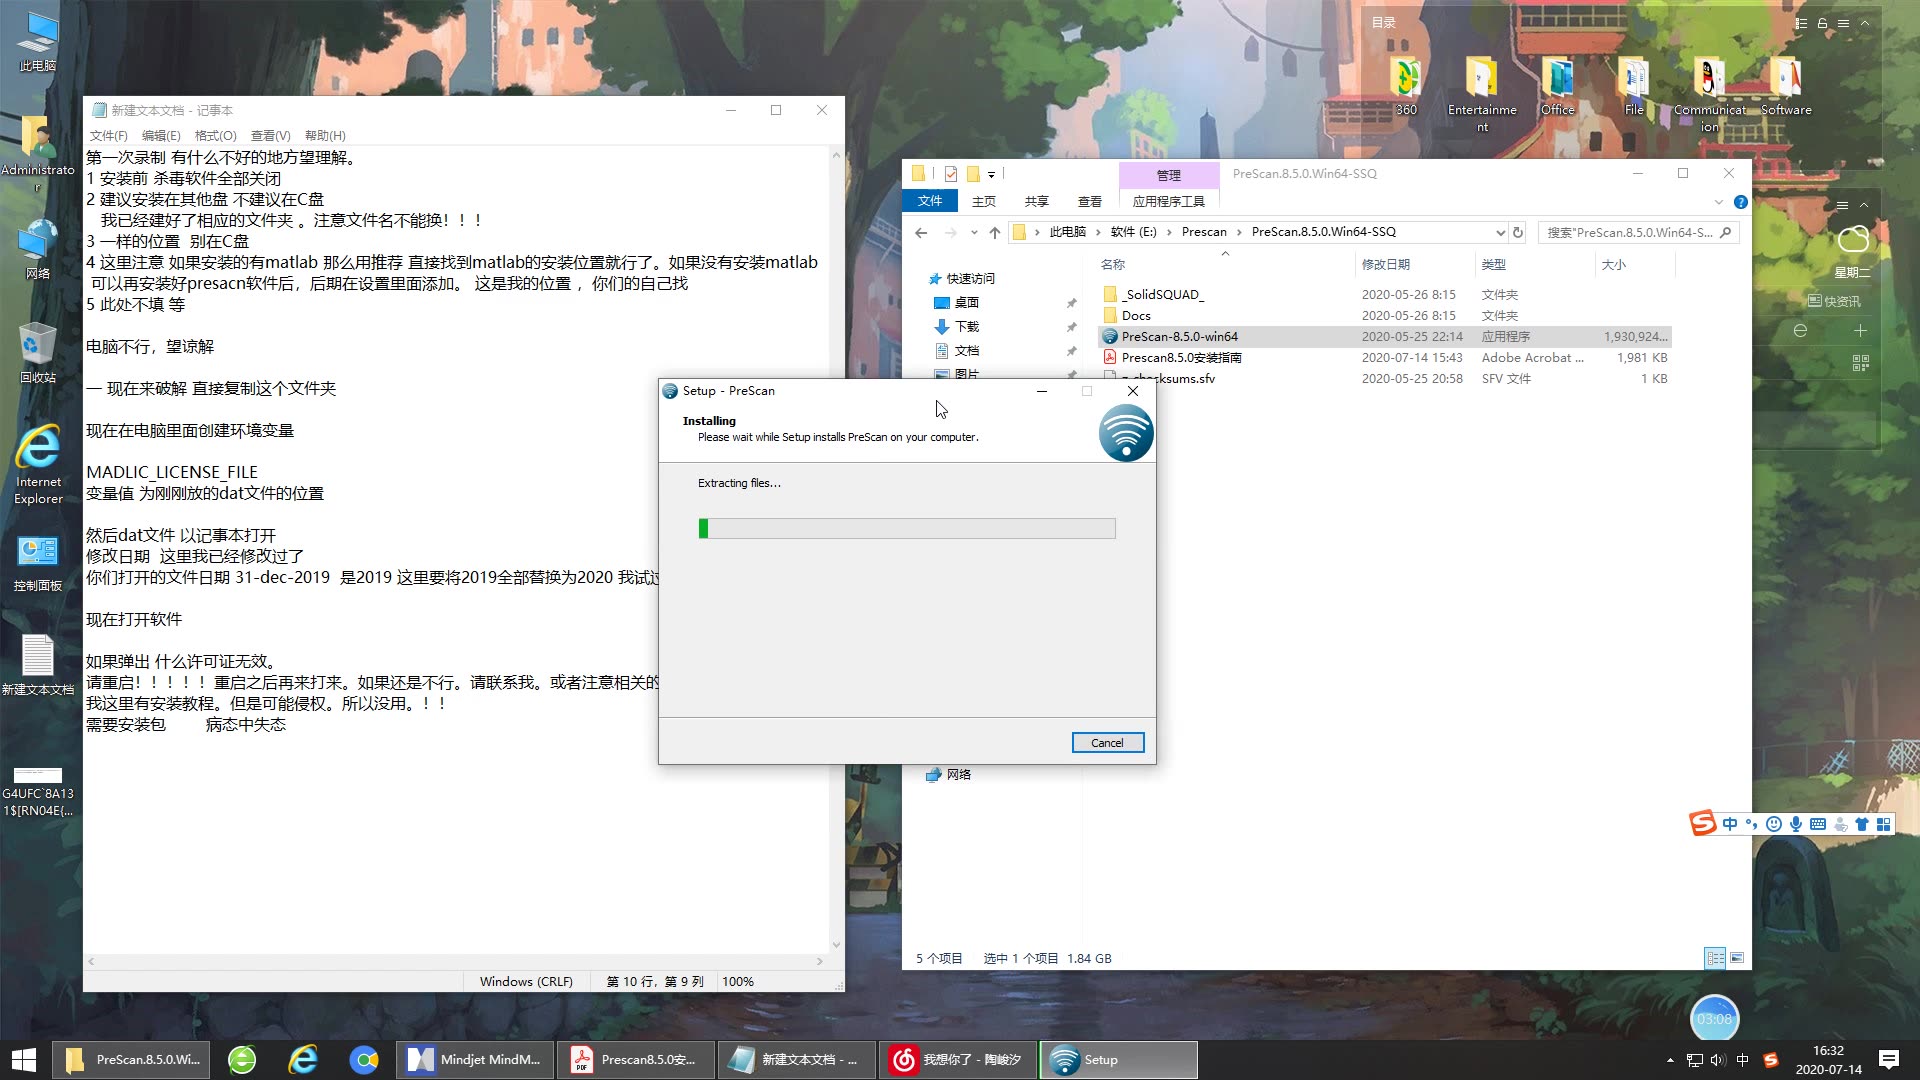Open the recent locations dropdown in Explorer

973,232
